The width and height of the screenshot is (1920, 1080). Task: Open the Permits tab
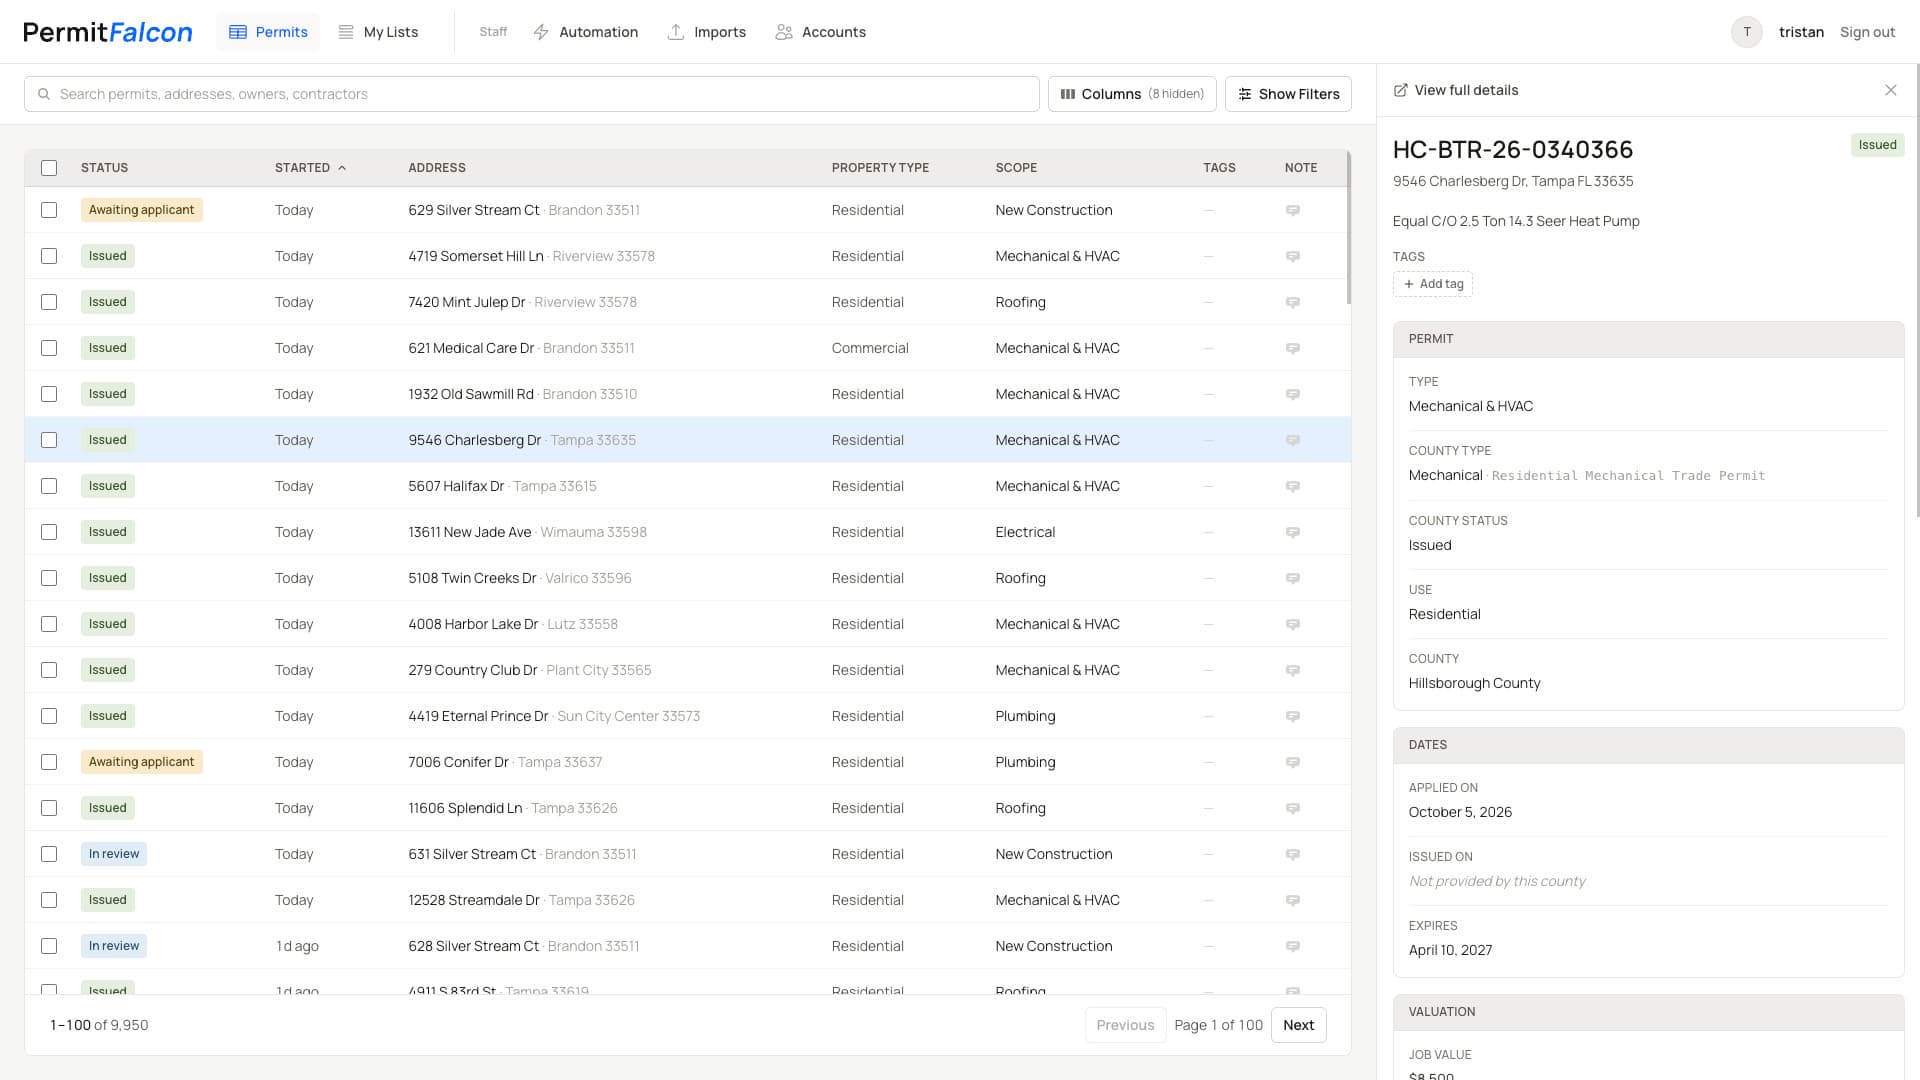[268, 32]
